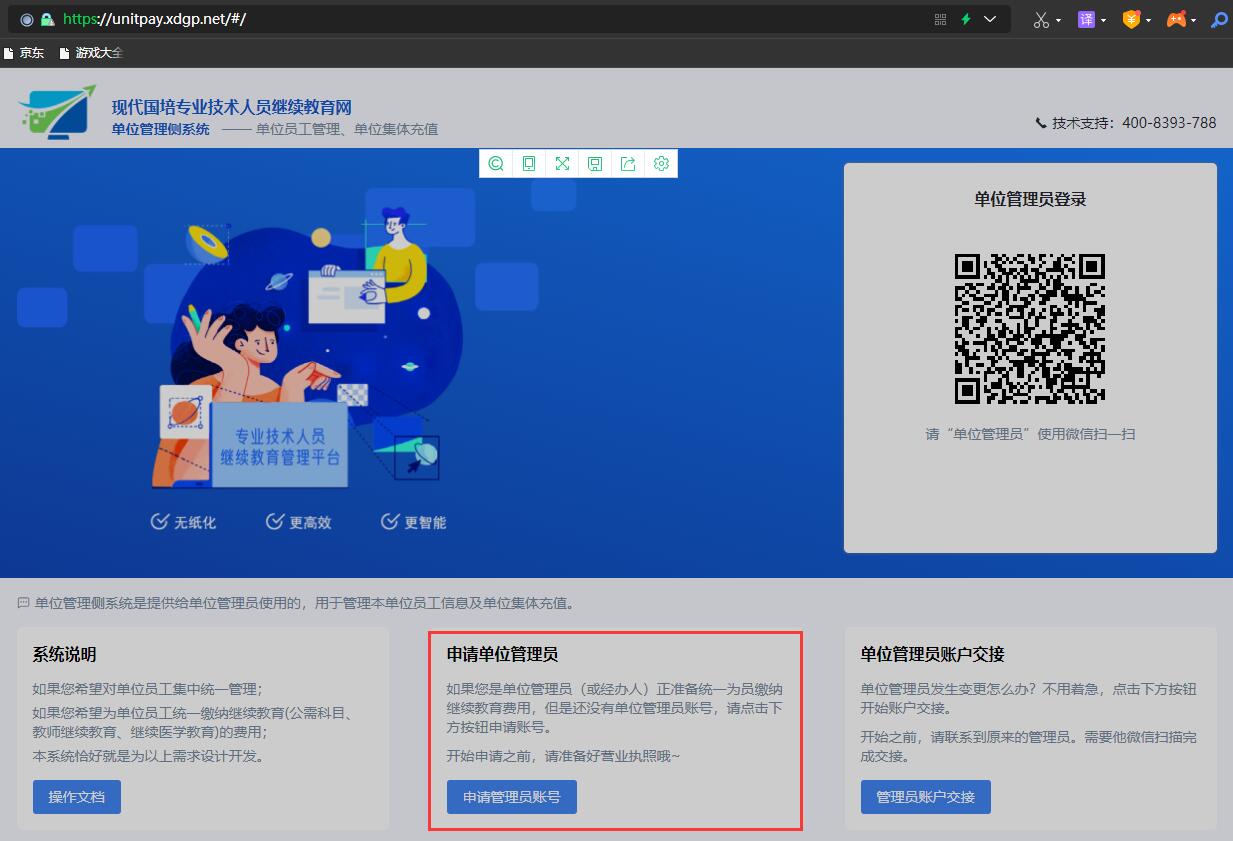This screenshot has height=841, width=1233.
Task: Open the 京东 bookmark
Action: (24, 53)
